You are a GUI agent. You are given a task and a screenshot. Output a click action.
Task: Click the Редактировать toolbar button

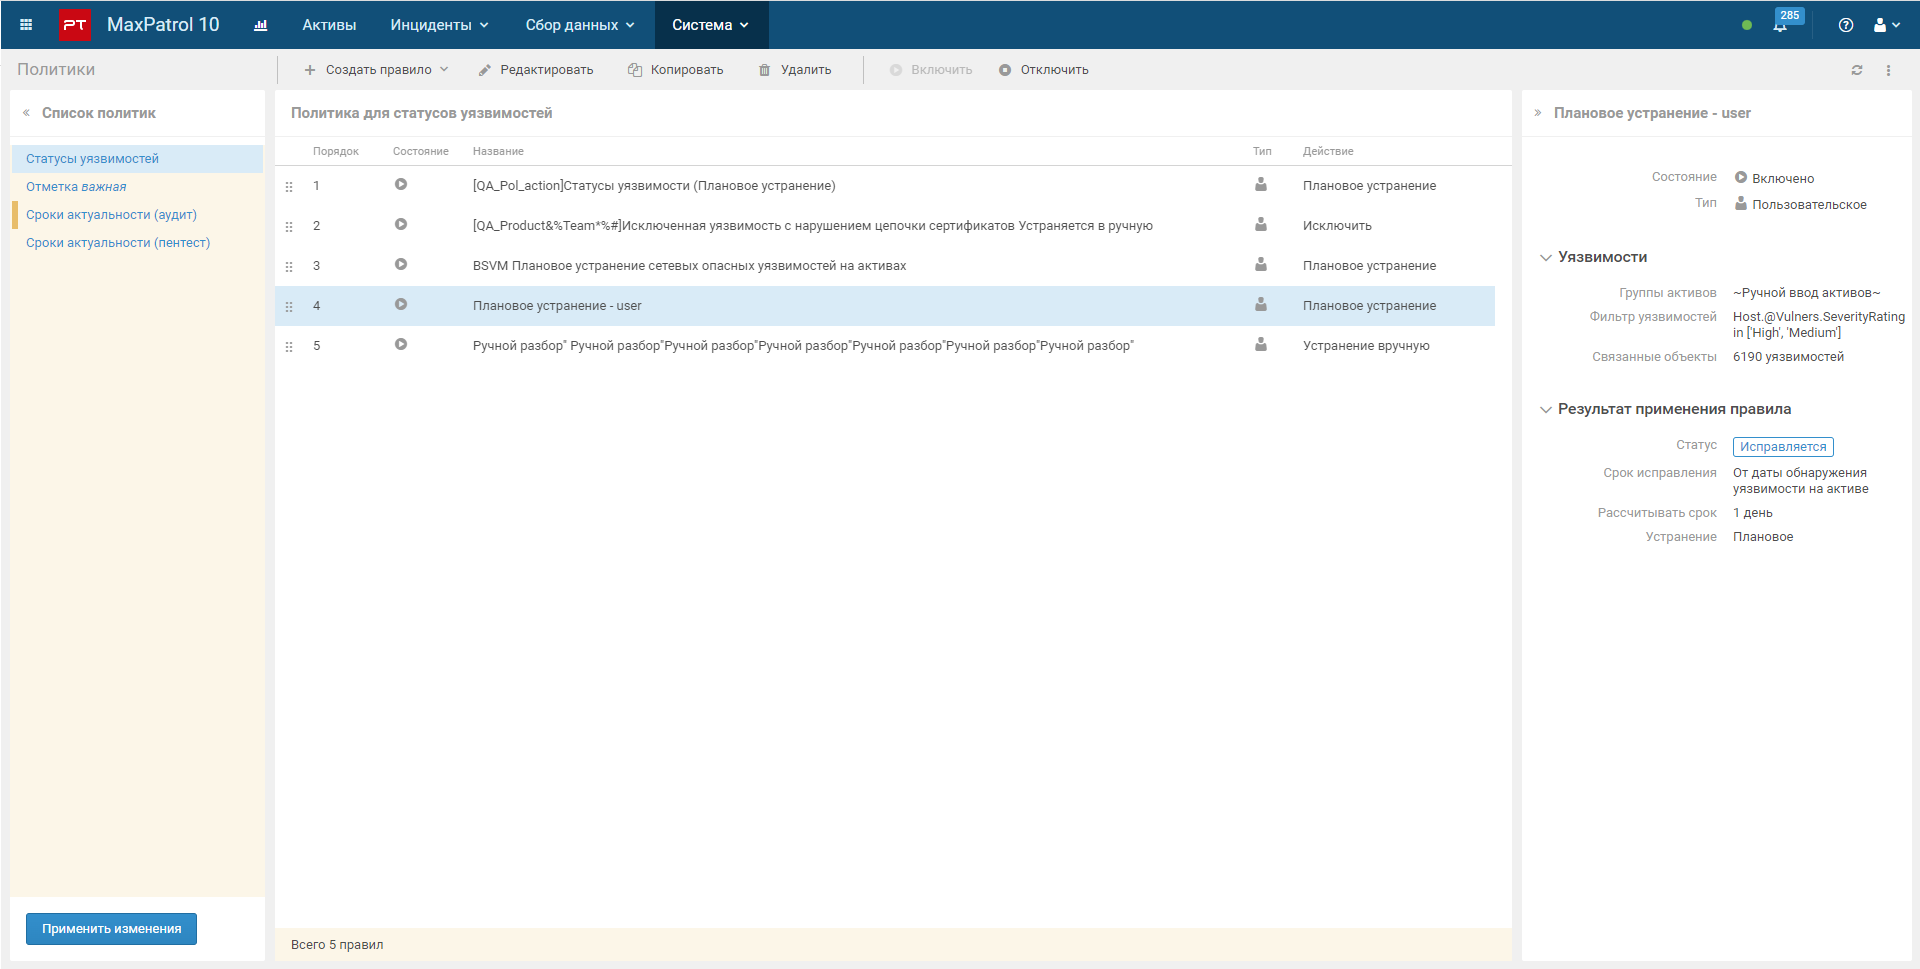point(536,70)
